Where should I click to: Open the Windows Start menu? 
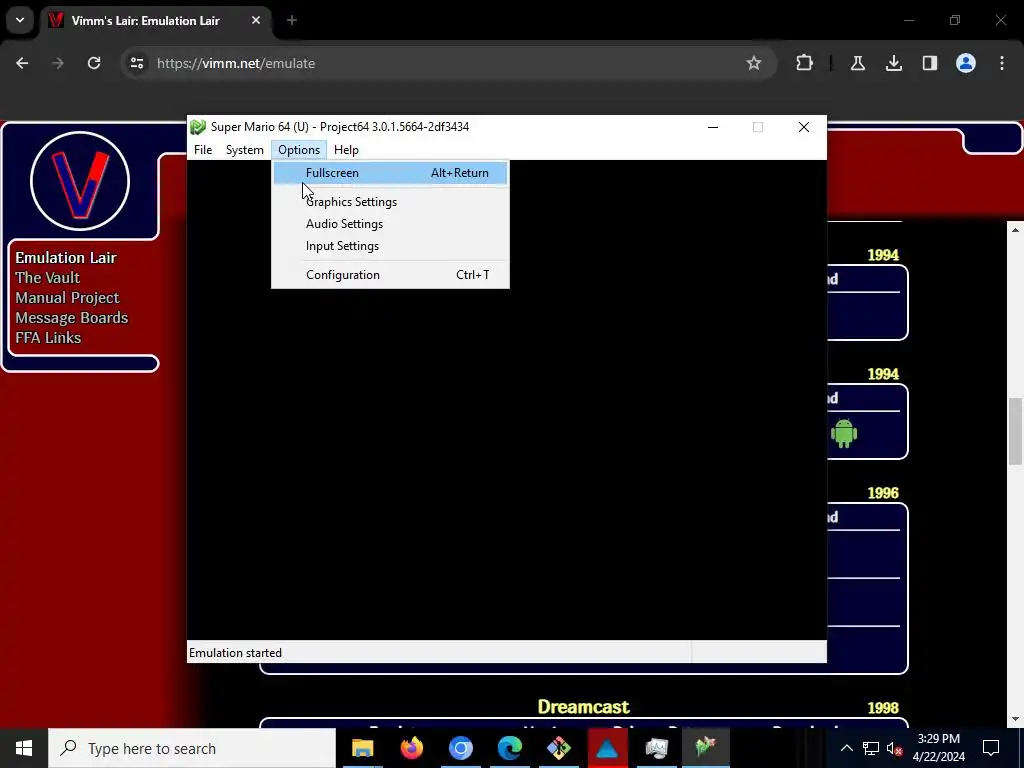pyautogui.click(x=24, y=748)
